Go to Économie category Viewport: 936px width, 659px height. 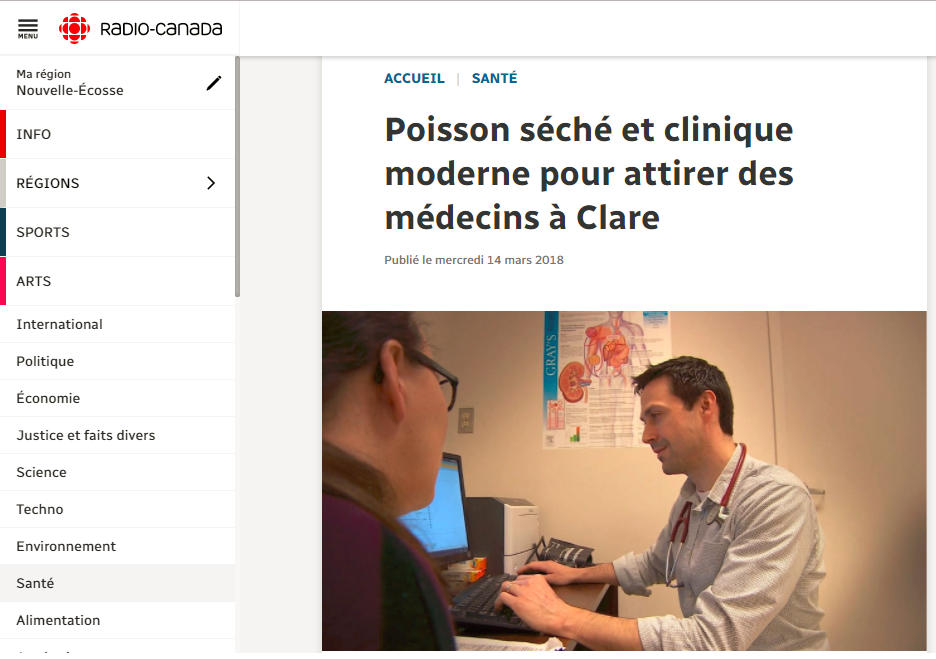click(118, 398)
